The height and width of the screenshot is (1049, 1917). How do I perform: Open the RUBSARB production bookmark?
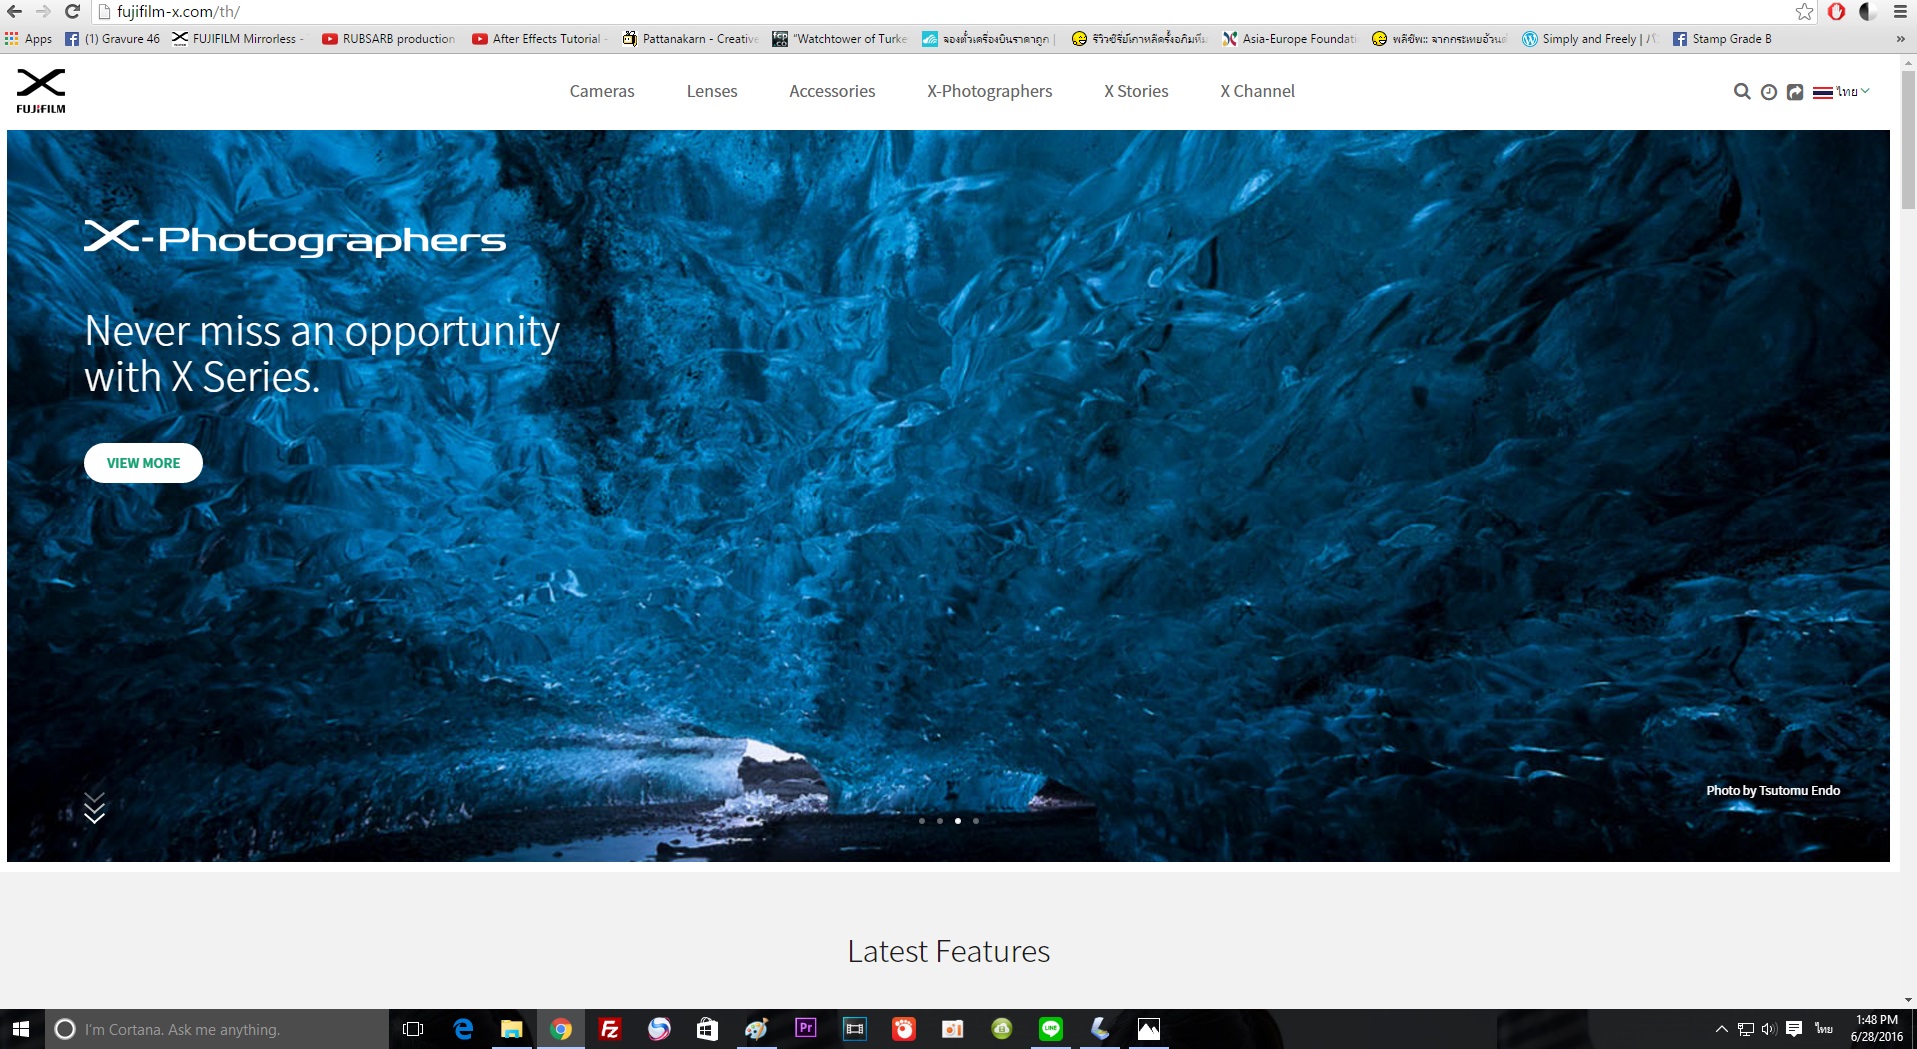click(388, 39)
